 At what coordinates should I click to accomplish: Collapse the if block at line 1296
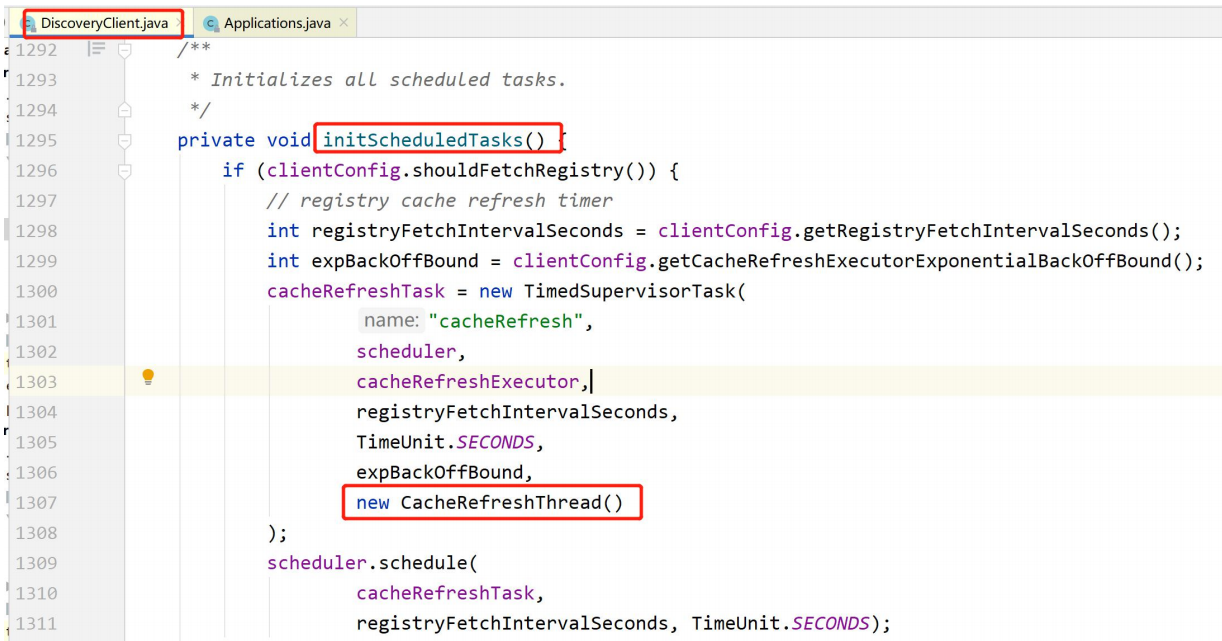pyautogui.click(x=124, y=170)
